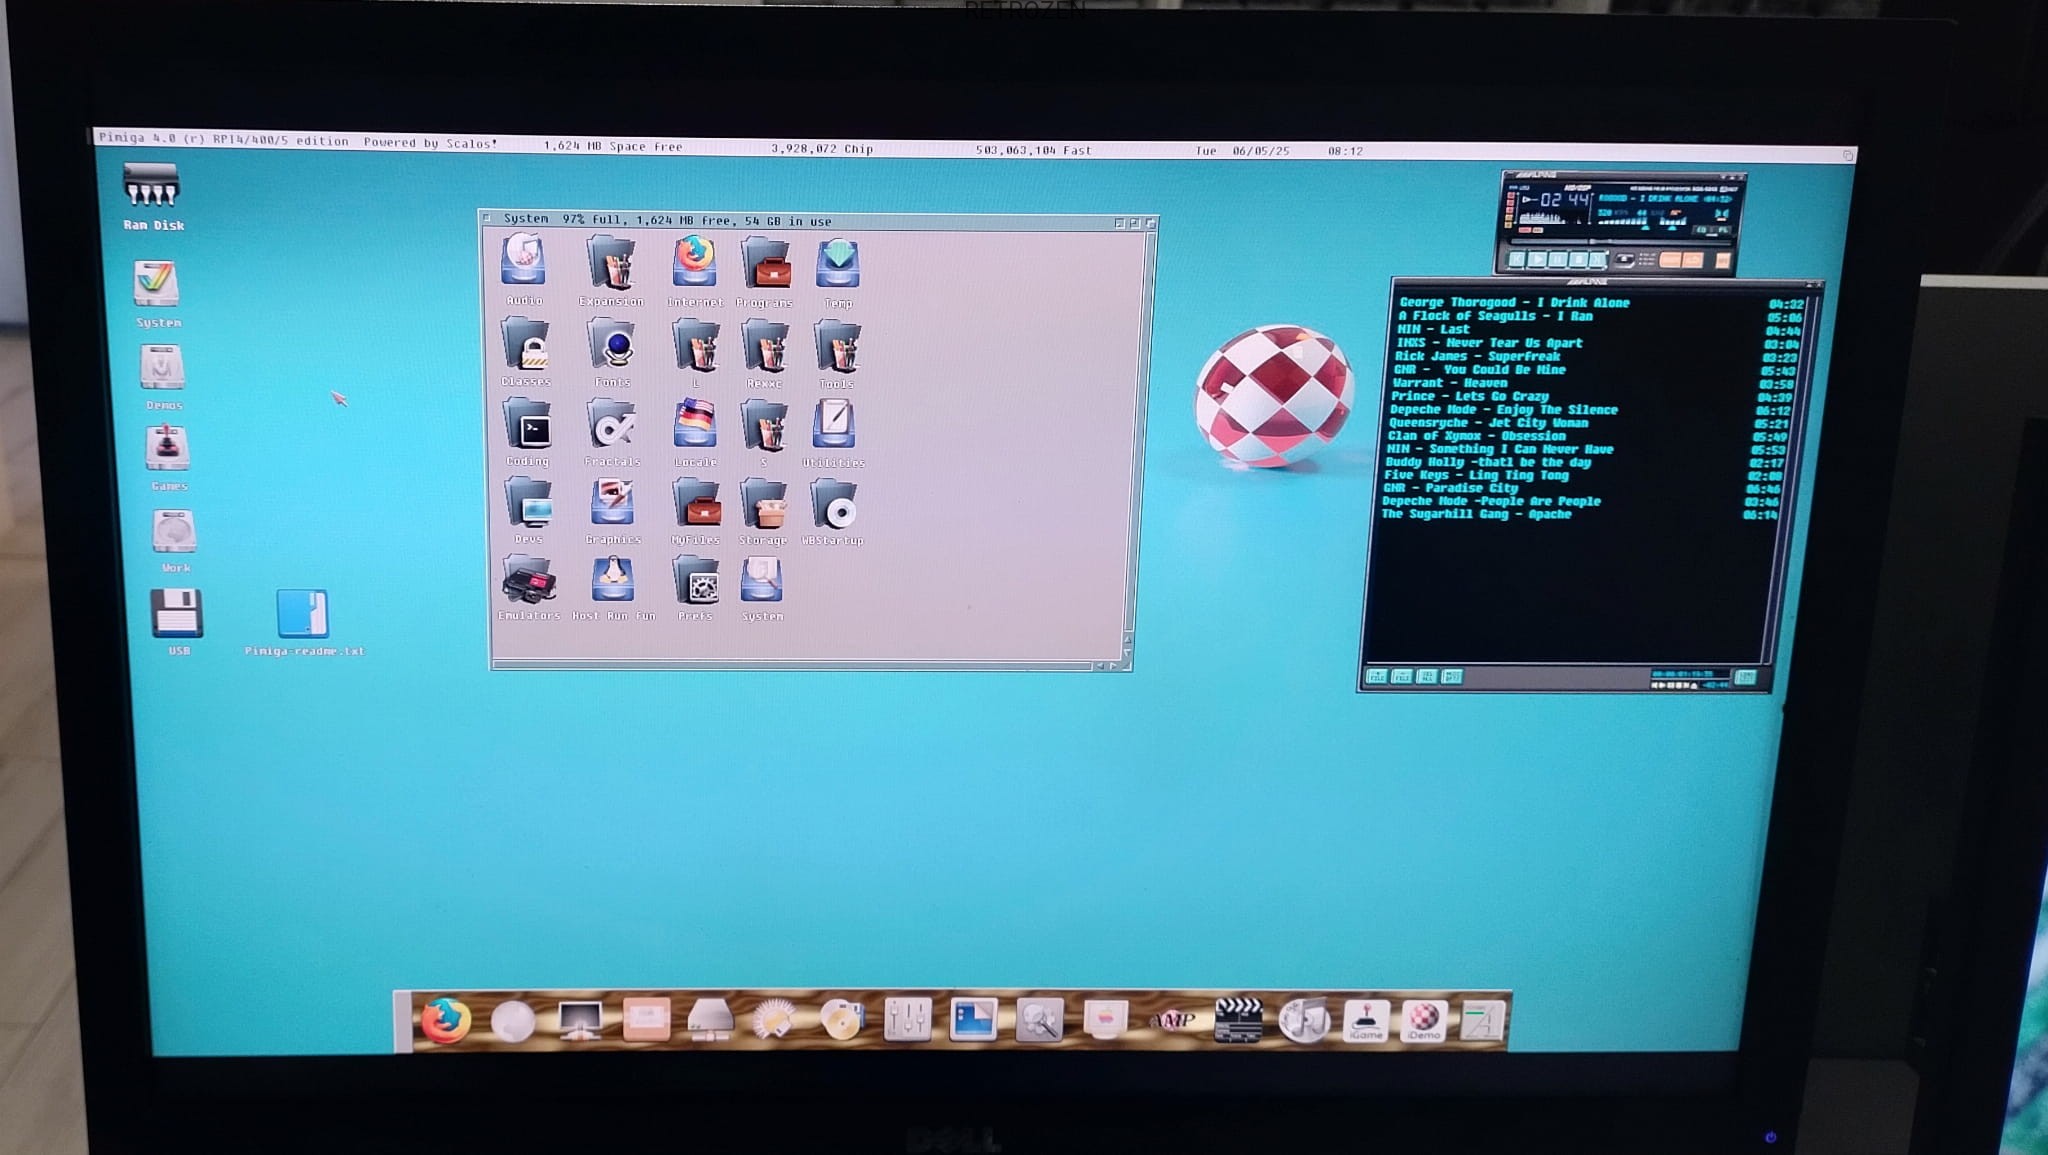
Task: Open the mixer sliders dock icon
Action: [x=907, y=1020]
